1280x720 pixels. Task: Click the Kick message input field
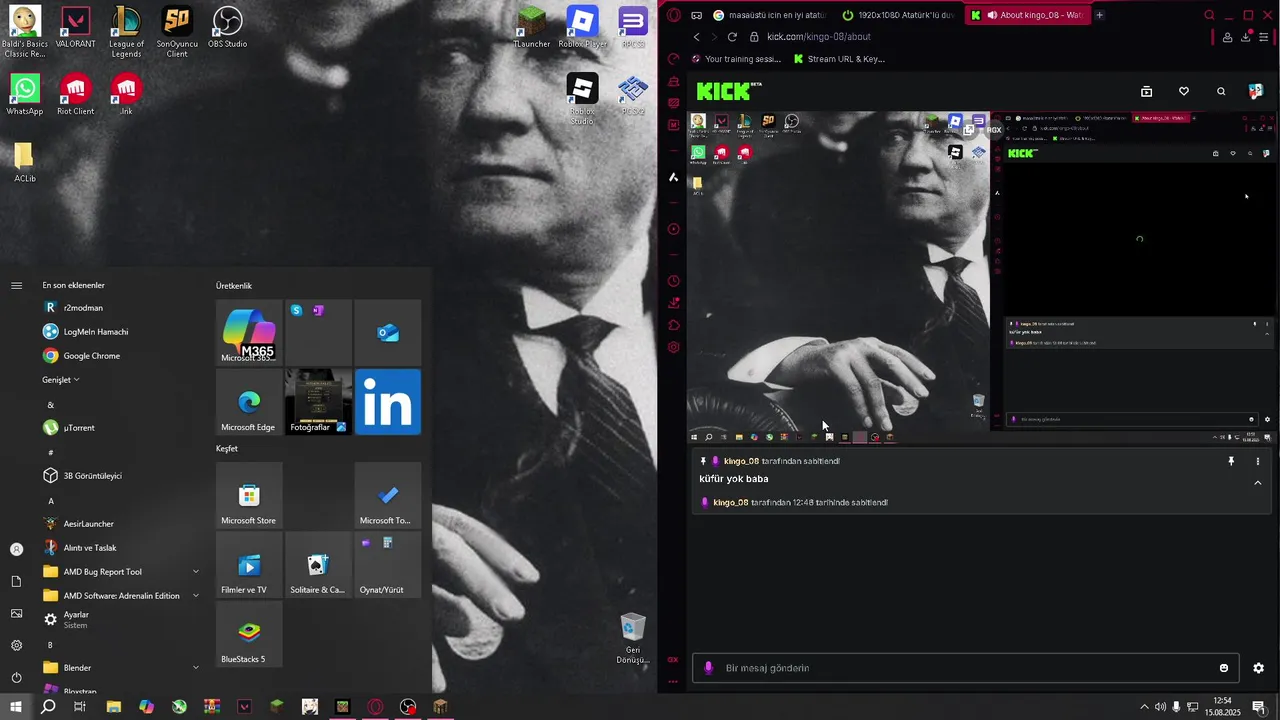966,668
